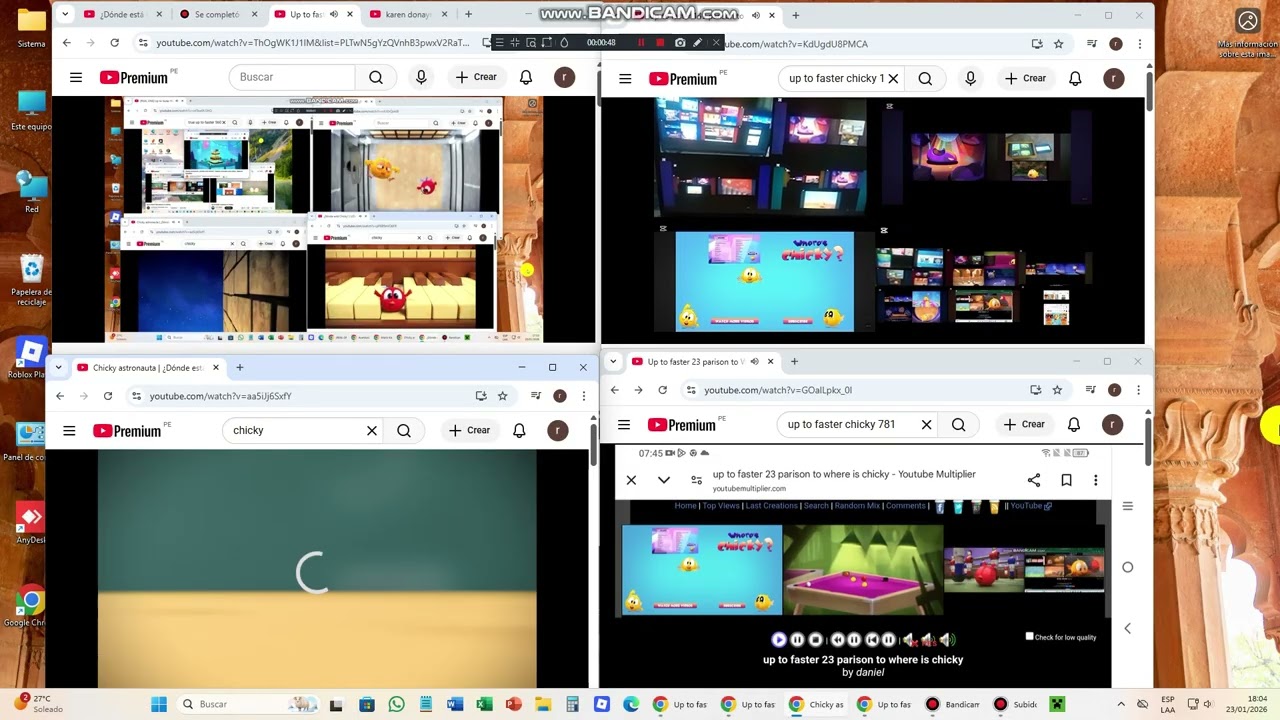The width and height of the screenshot is (1280, 720).
Task: Click Crear in Chicky astronauta window
Action: (469, 430)
